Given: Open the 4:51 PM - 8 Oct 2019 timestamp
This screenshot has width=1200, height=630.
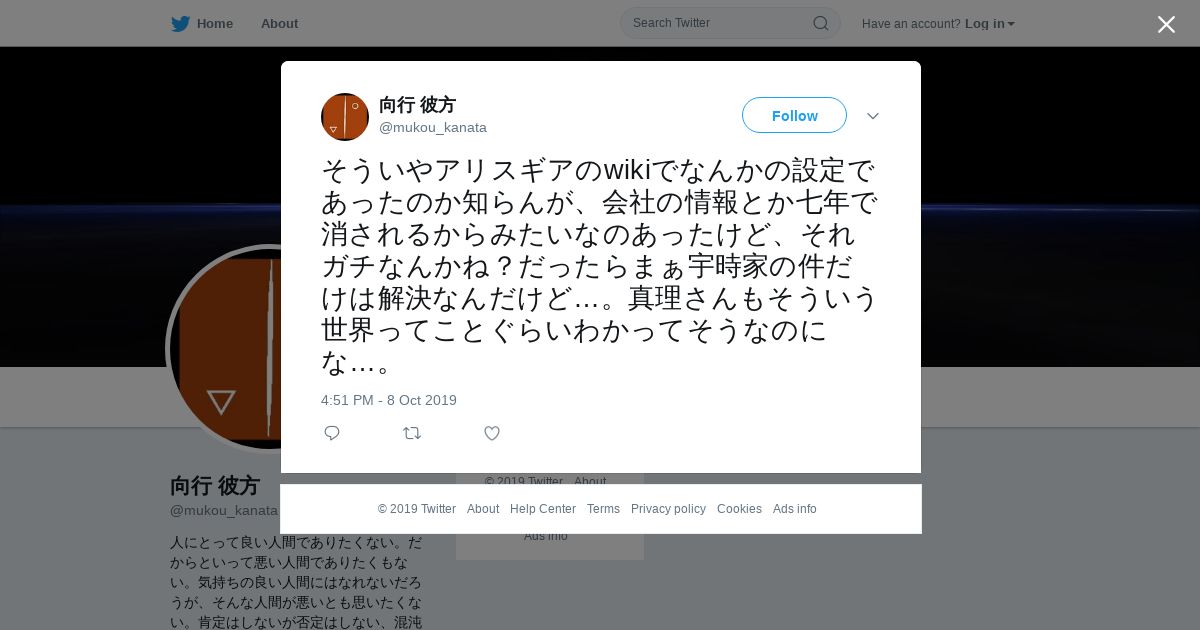Looking at the screenshot, I should pos(389,400).
